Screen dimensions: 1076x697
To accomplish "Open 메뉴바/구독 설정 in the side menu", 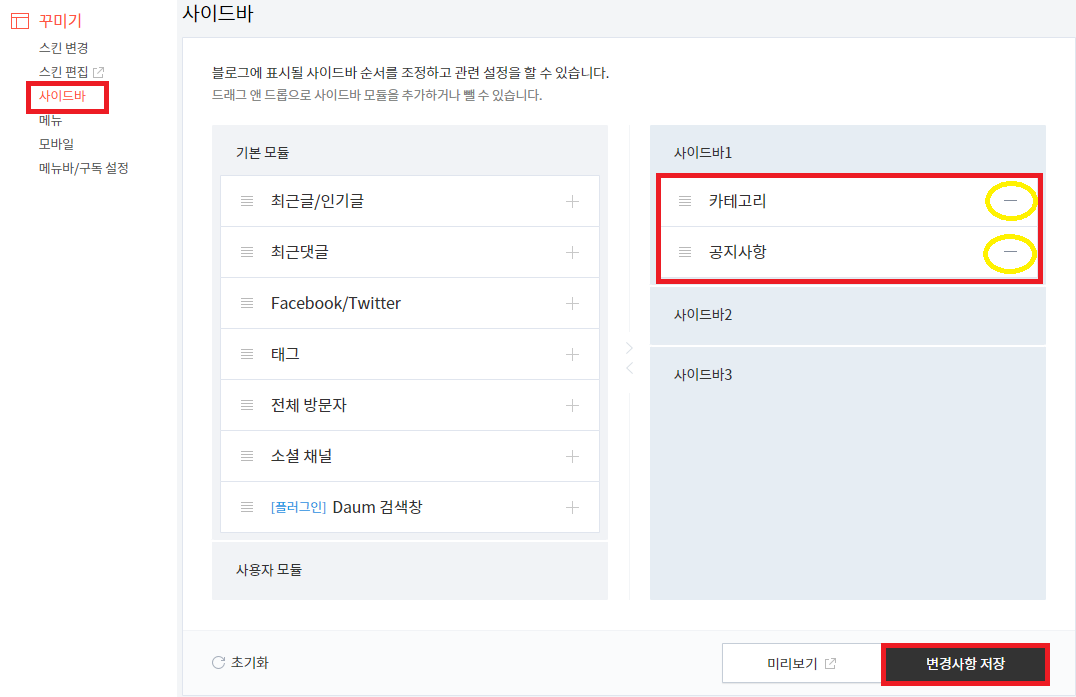I will tap(84, 168).
